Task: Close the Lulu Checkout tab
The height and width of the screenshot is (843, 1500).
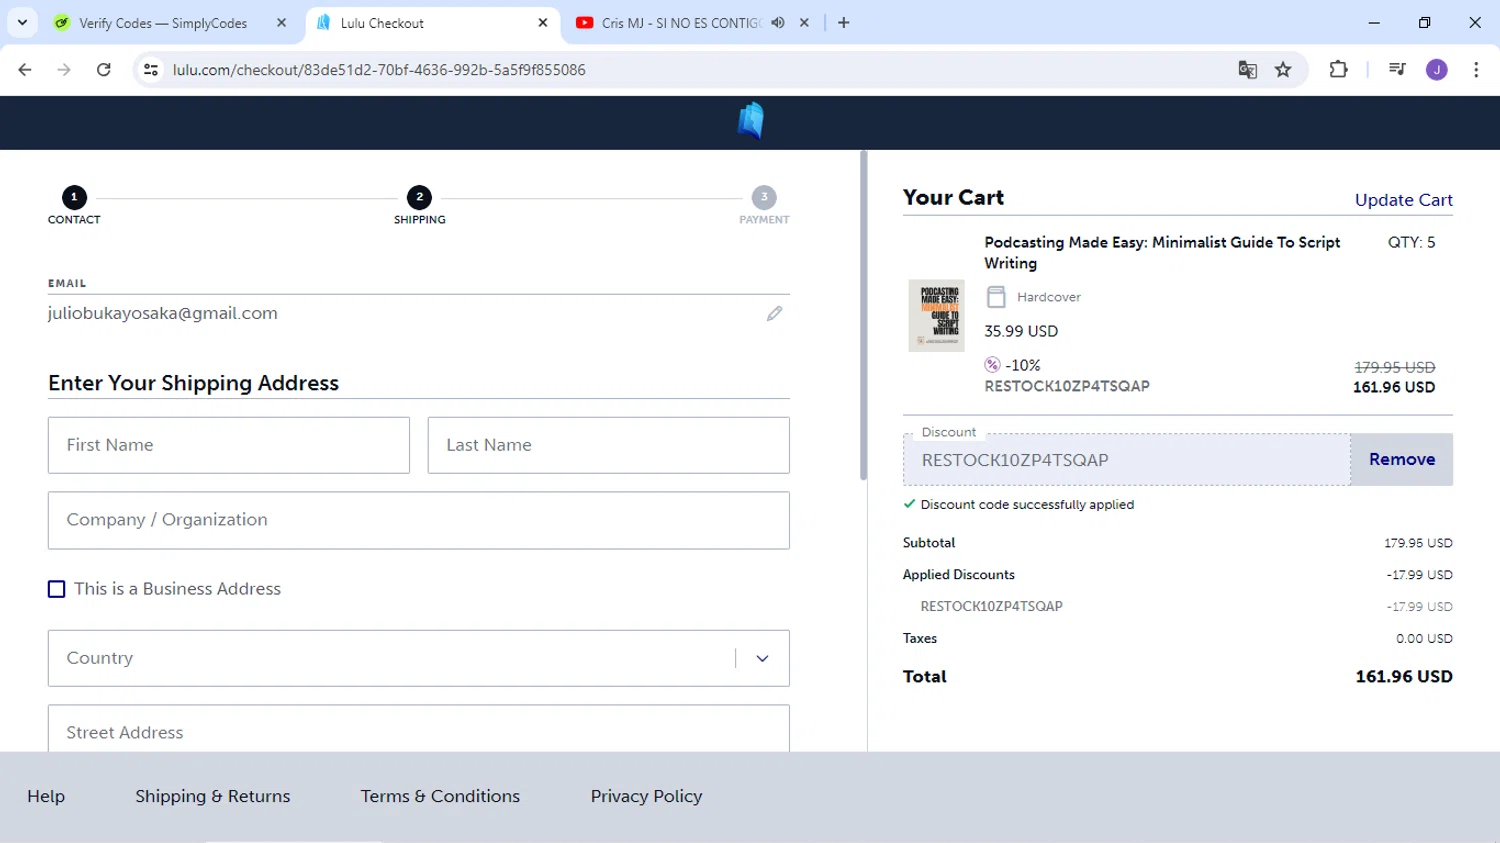Action: point(543,23)
